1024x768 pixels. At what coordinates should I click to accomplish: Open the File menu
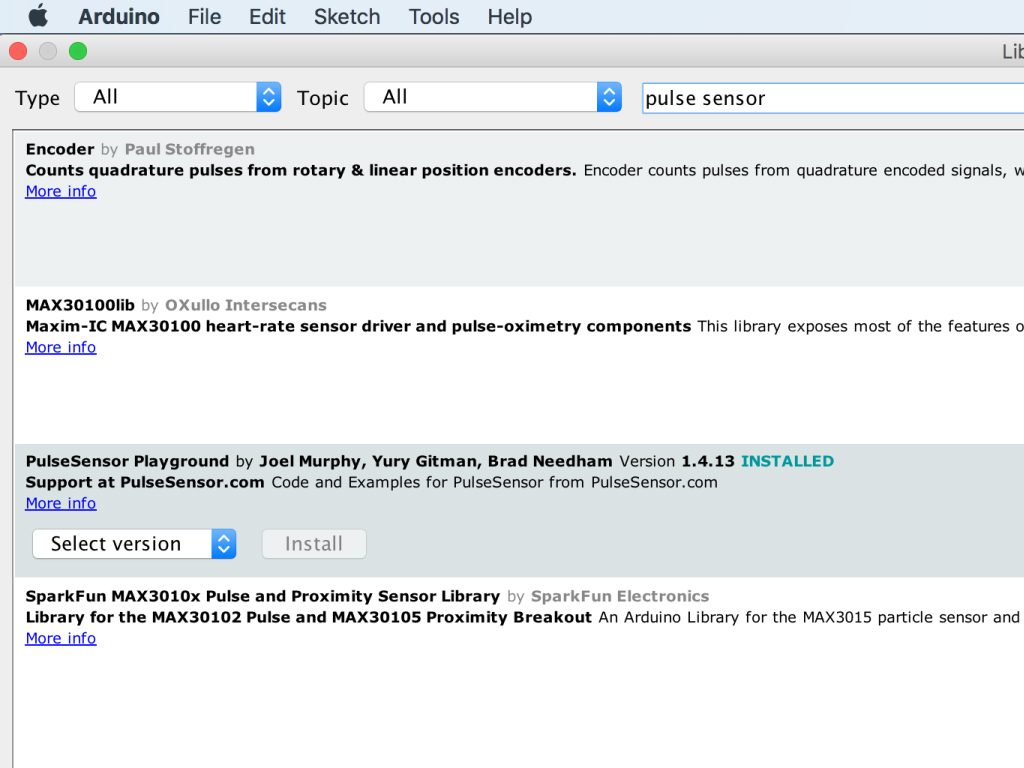[204, 16]
